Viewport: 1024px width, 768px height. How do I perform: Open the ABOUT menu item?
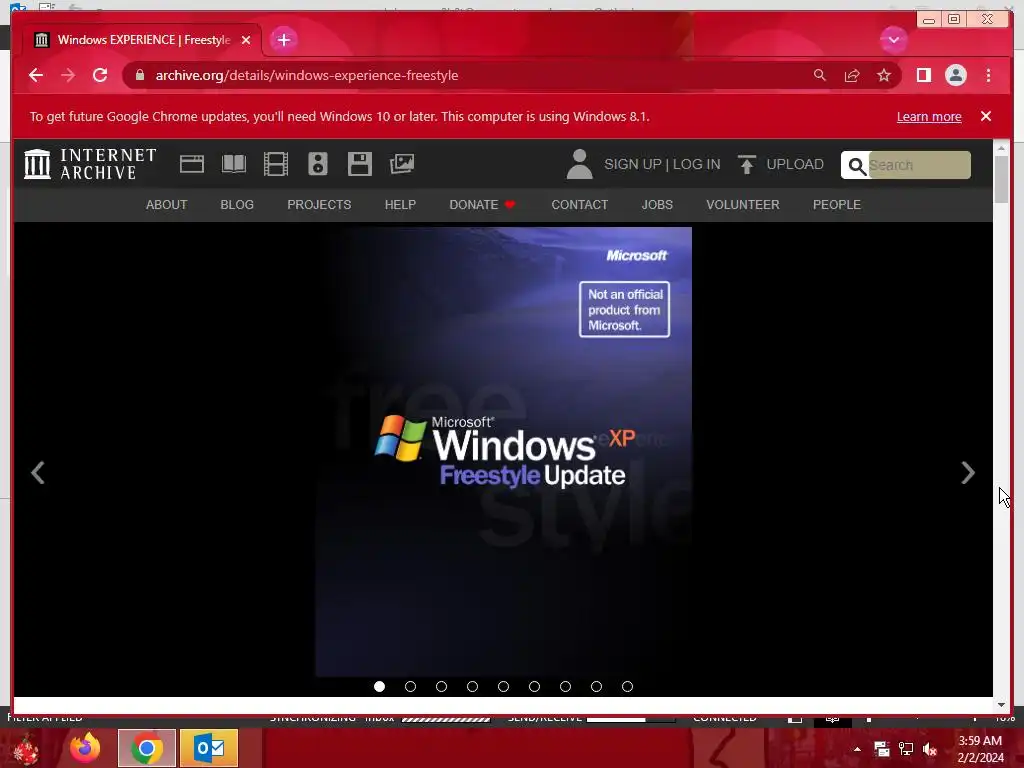coord(167,204)
